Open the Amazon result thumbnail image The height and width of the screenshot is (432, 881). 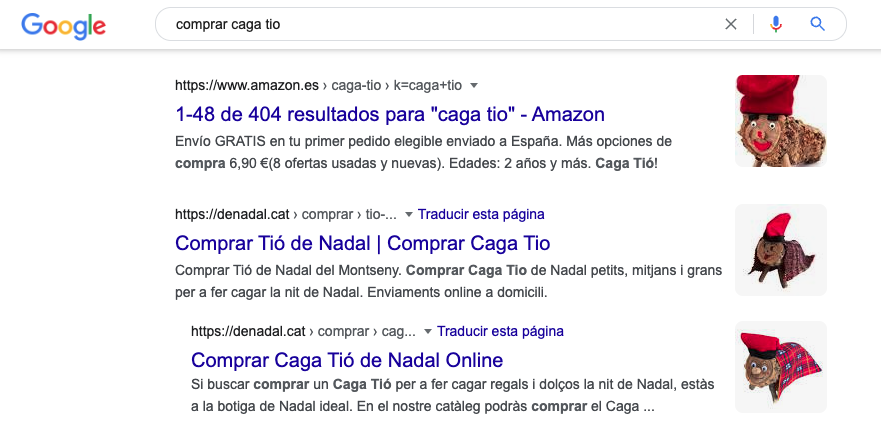[780, 121]
